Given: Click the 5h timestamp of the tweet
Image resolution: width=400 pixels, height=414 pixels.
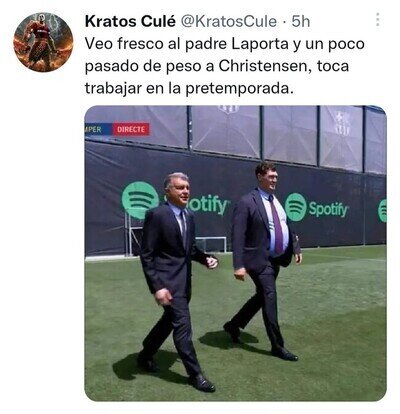Looking at the screenshot, I should 301,22.
